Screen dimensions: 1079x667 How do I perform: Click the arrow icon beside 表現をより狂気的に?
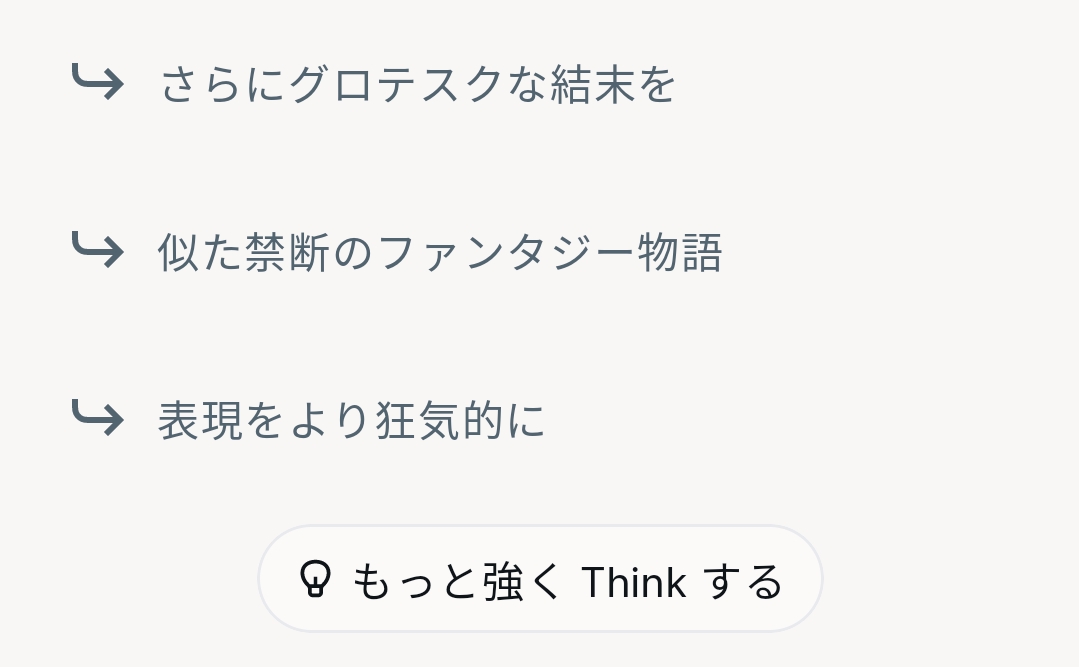click(x=97, y=418)
